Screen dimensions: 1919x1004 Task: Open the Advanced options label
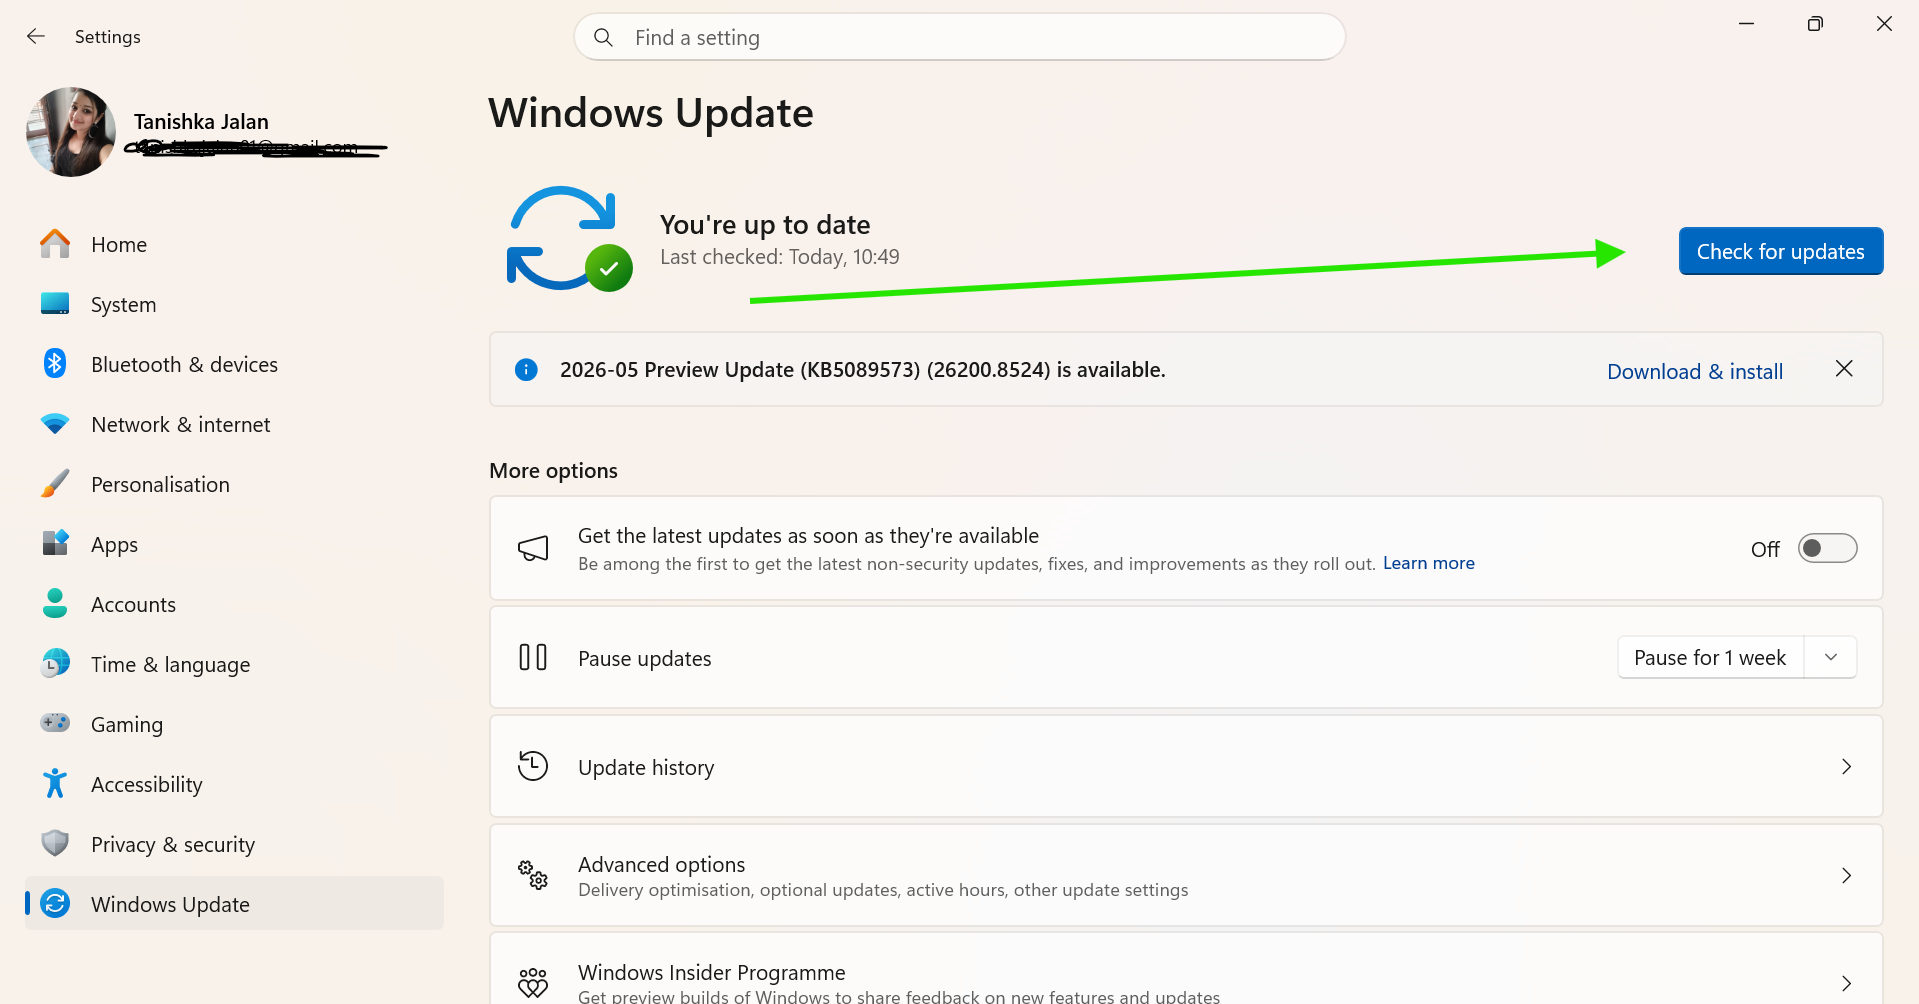pos(662,864)
